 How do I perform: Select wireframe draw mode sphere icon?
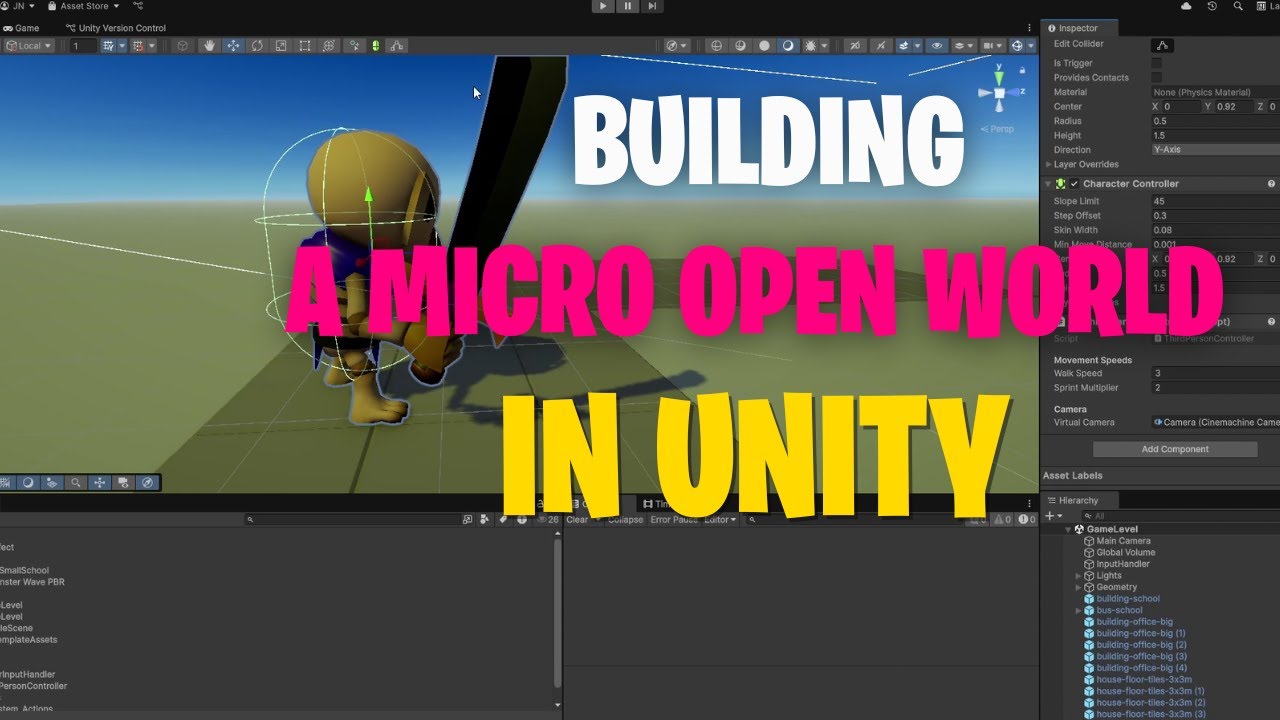point(716,46)
